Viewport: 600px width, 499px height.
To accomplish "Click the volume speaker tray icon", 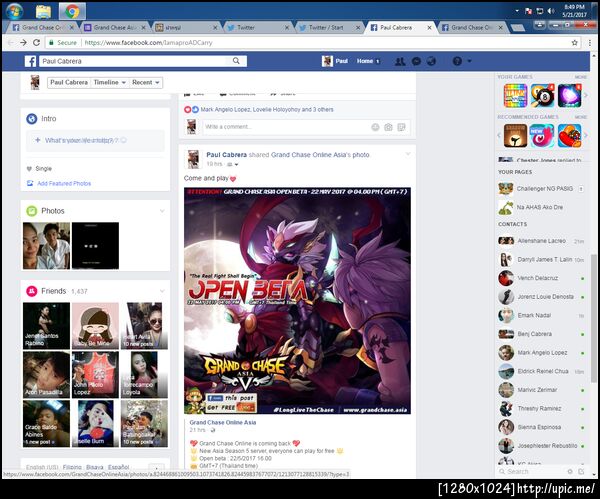I will pos(551,11).
